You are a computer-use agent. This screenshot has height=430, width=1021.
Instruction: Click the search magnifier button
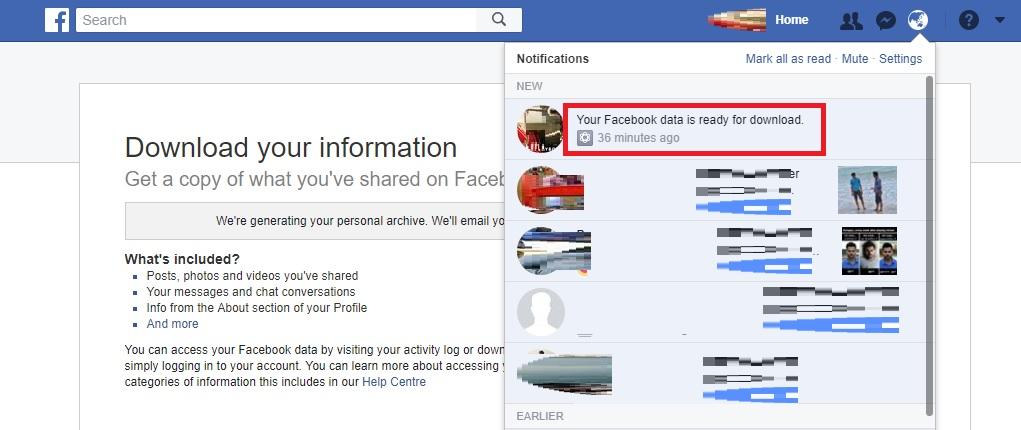click(x=499, y=20)
